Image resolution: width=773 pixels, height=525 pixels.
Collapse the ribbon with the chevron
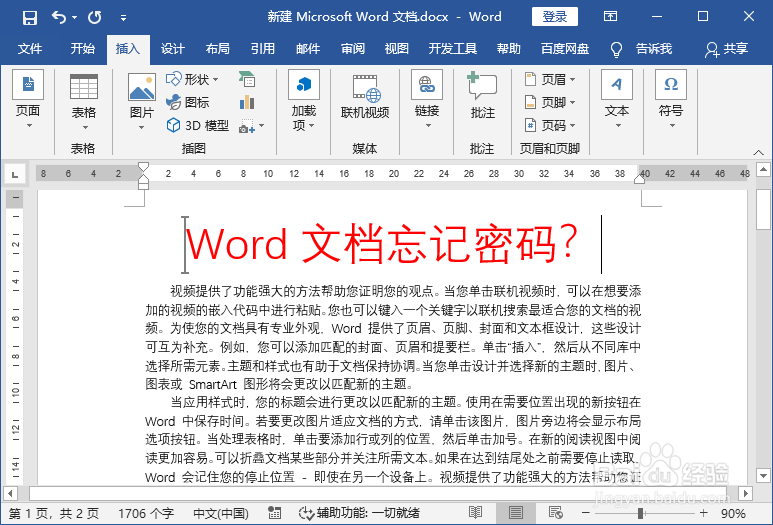[x=758, y=152]
